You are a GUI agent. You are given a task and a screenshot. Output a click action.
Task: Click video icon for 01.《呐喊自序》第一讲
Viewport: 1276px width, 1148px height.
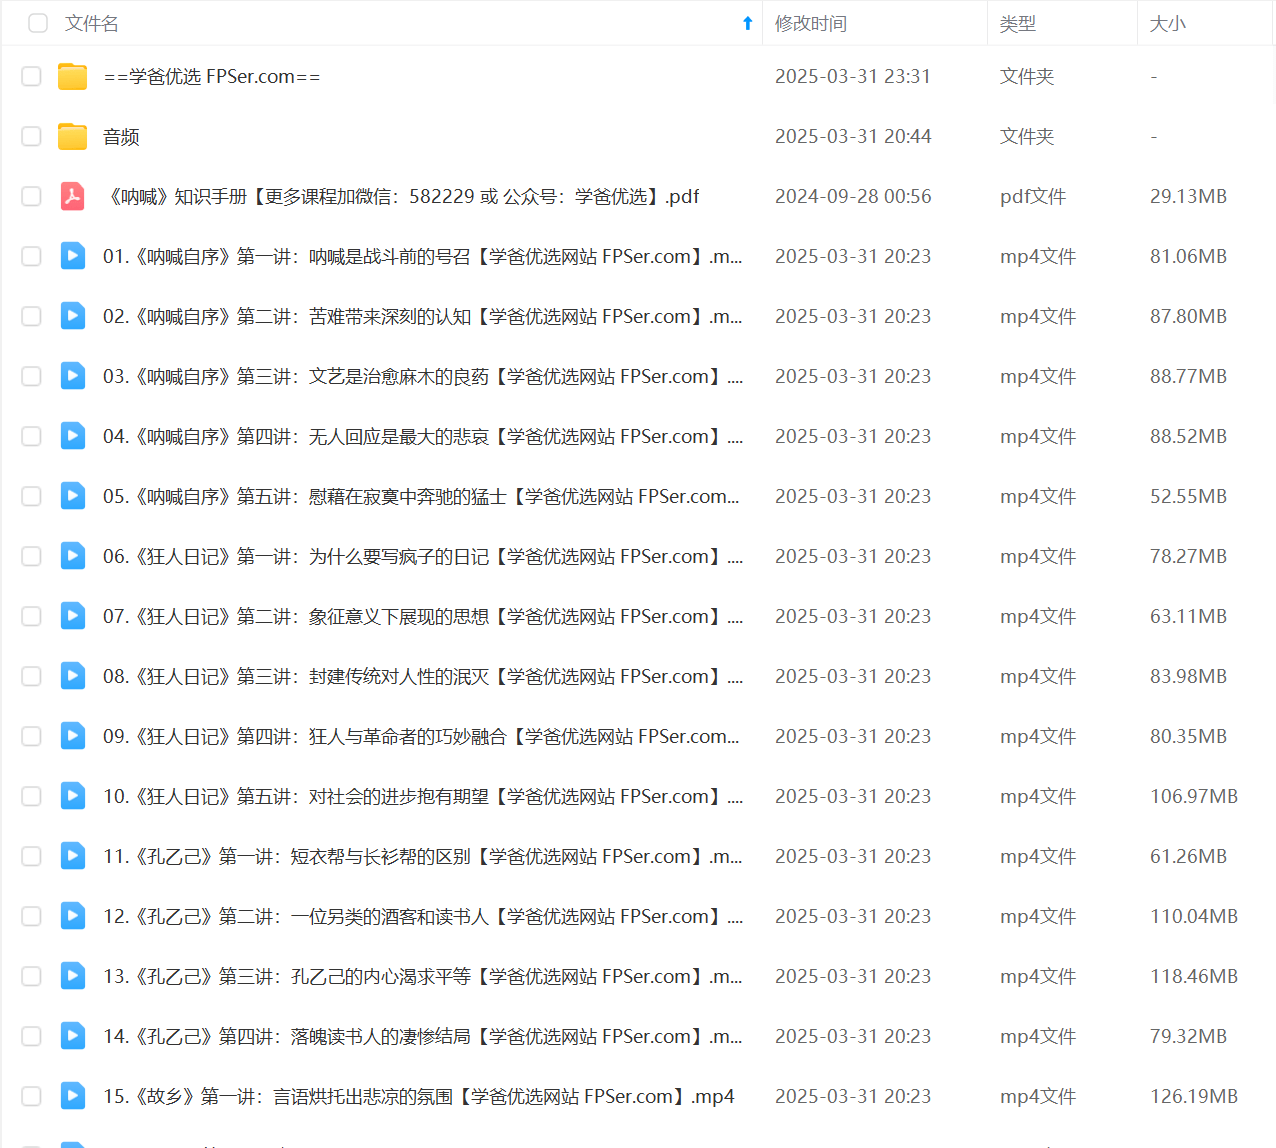72,256
